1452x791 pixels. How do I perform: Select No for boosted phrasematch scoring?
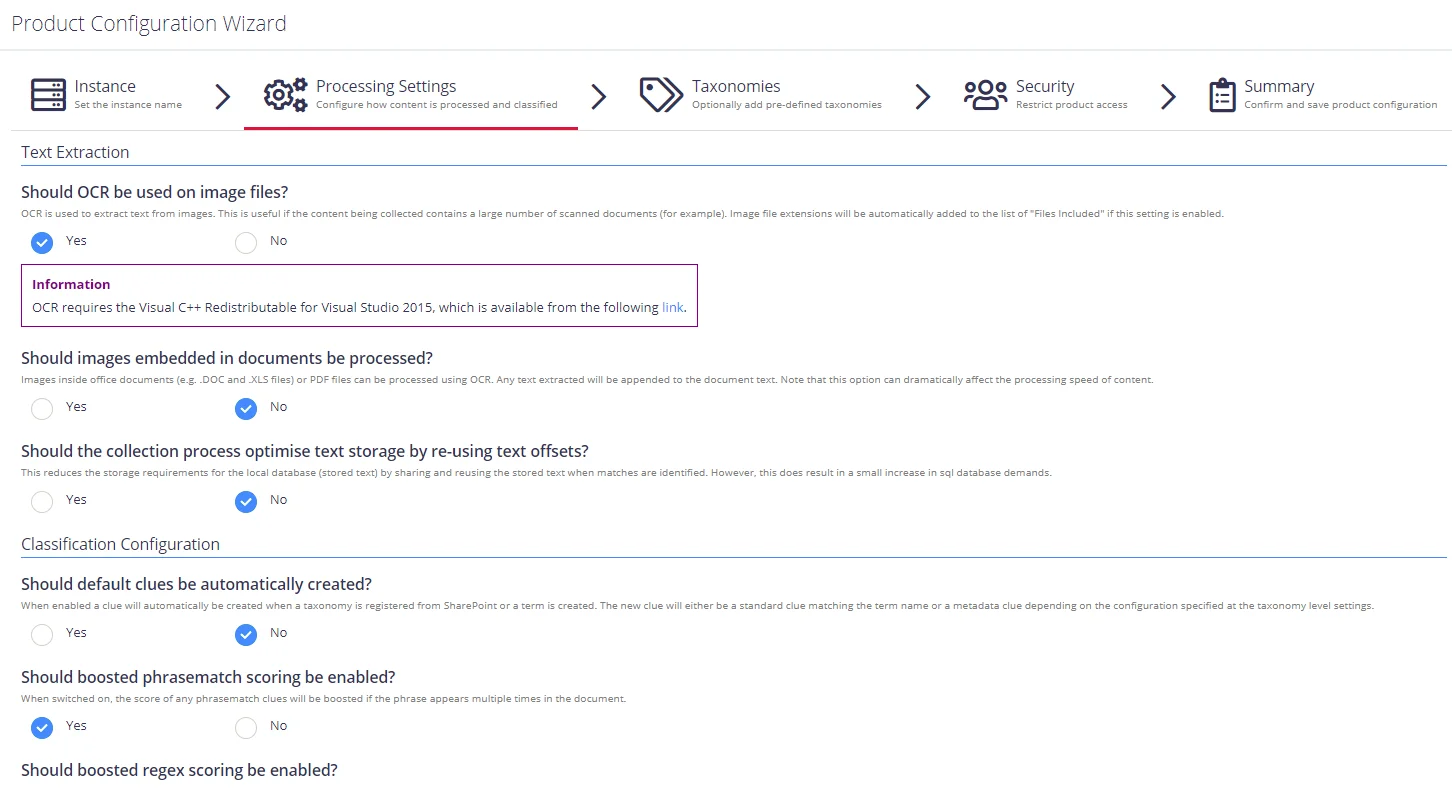(x=246, y=727)
